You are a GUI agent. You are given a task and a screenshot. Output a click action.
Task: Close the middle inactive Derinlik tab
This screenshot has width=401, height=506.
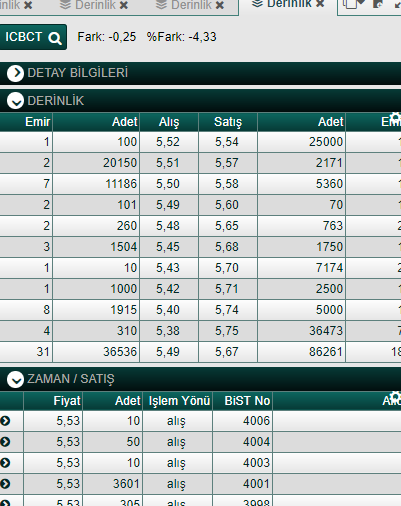pyautogui.click(x=124, y=5)
